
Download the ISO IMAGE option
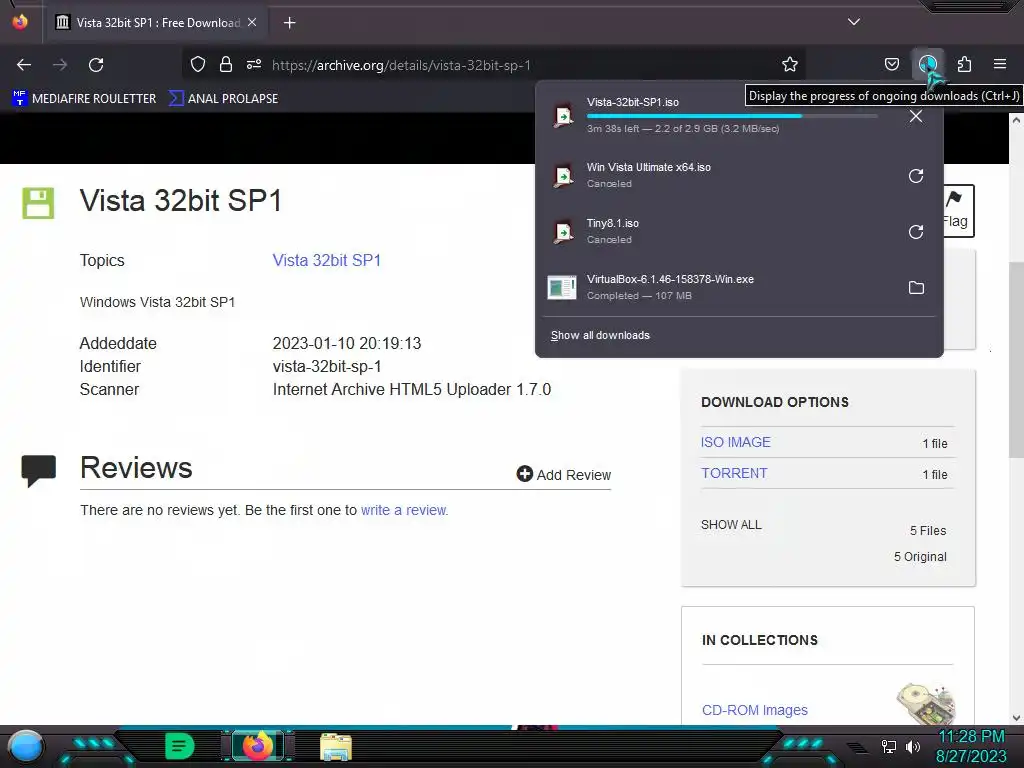point(735,442)
